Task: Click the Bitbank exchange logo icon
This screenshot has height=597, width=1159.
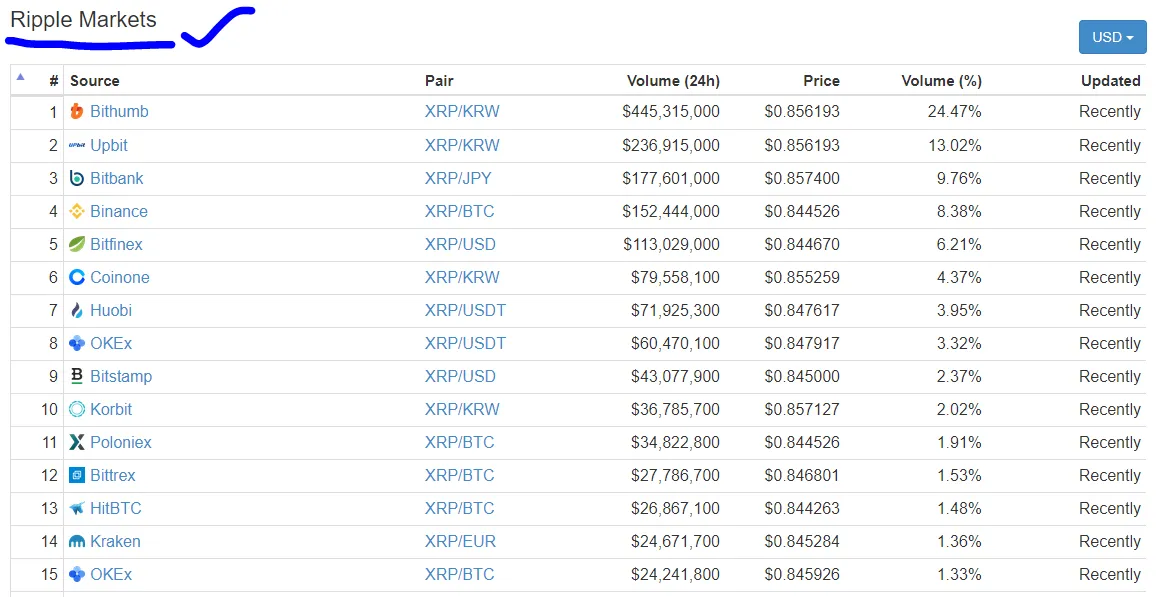Action: [77, 178]
